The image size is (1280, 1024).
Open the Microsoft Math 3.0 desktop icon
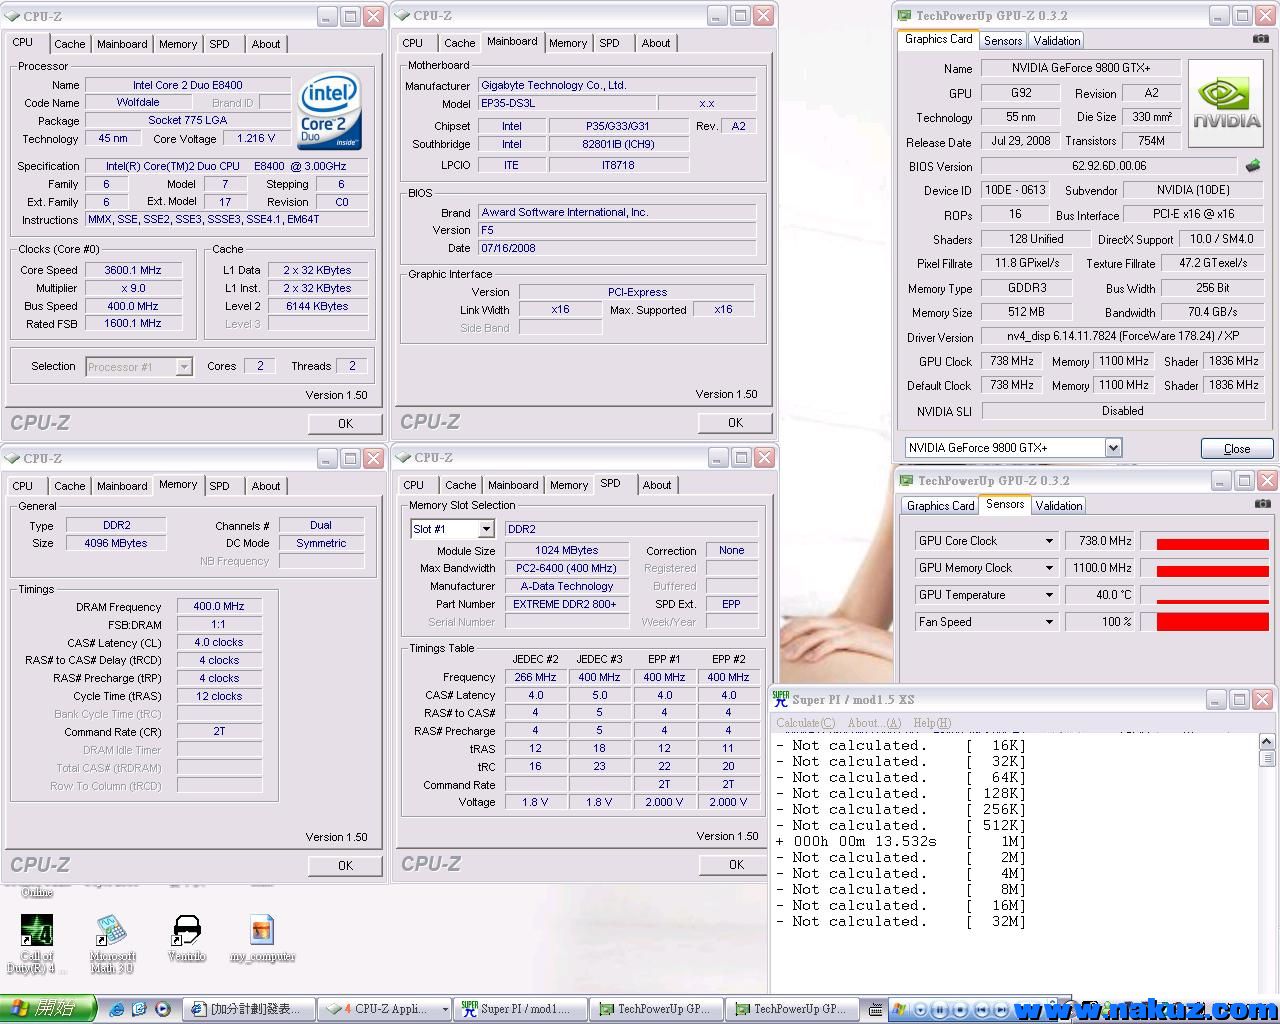(x=111, y=930)
